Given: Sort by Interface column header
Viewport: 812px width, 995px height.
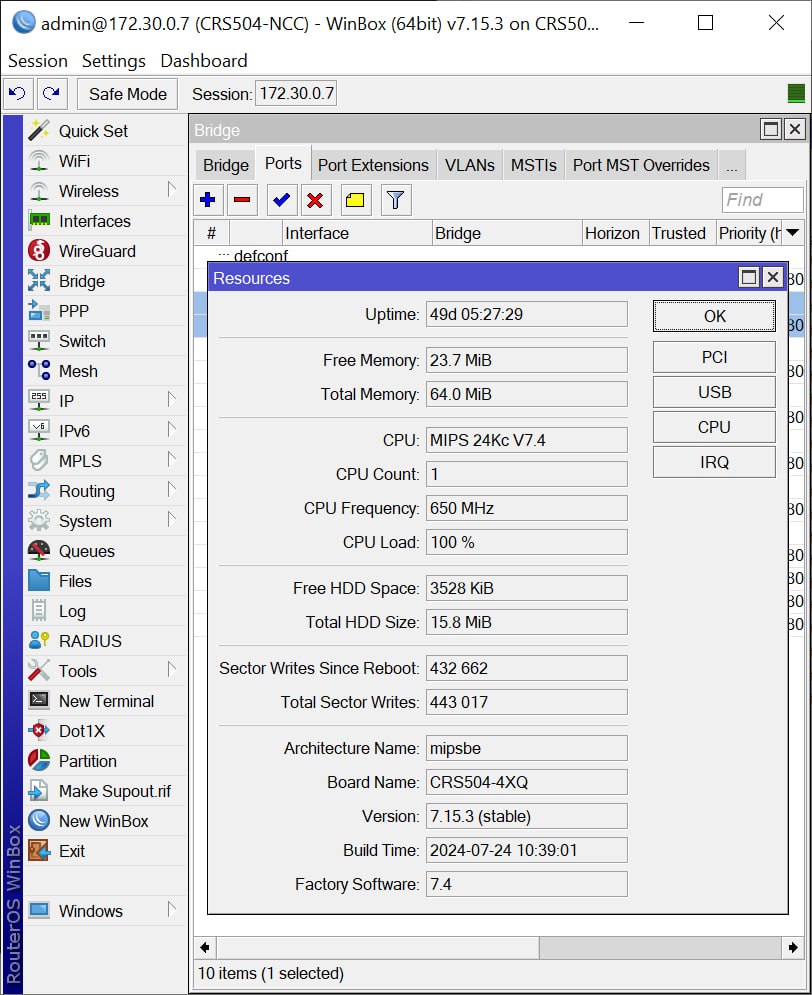Looking at the screenshot, I should (357, 233).
